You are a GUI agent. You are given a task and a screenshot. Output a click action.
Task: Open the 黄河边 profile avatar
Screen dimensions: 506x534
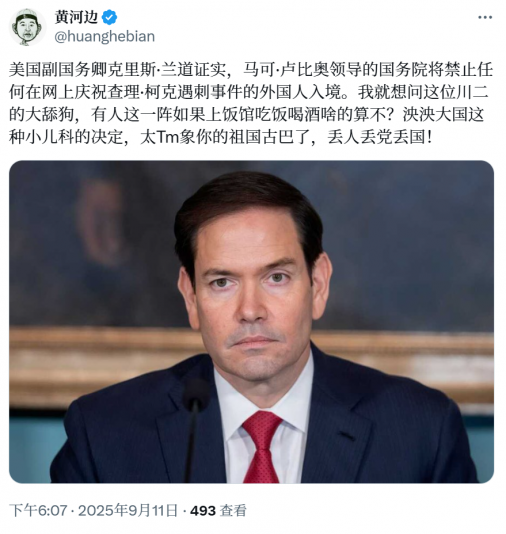coord(28,27)
